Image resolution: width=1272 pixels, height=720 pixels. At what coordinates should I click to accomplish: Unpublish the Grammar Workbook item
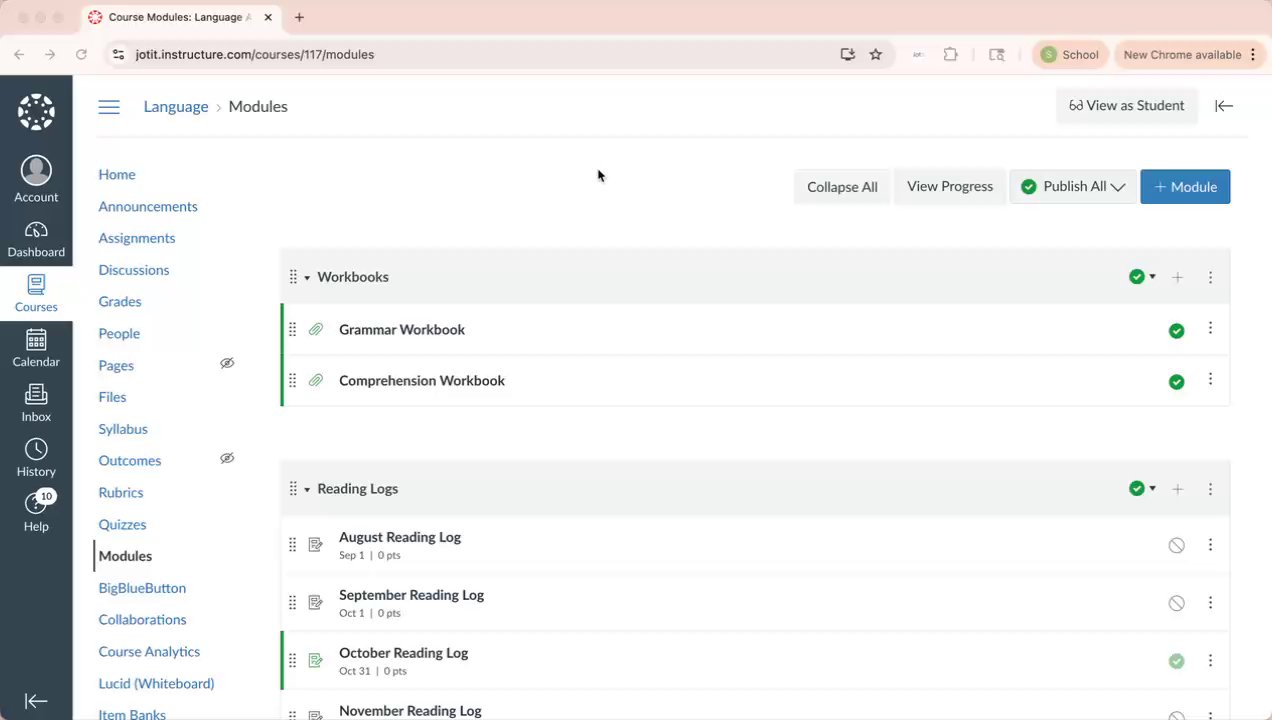pyautogui.click(x=1176, y=330)
